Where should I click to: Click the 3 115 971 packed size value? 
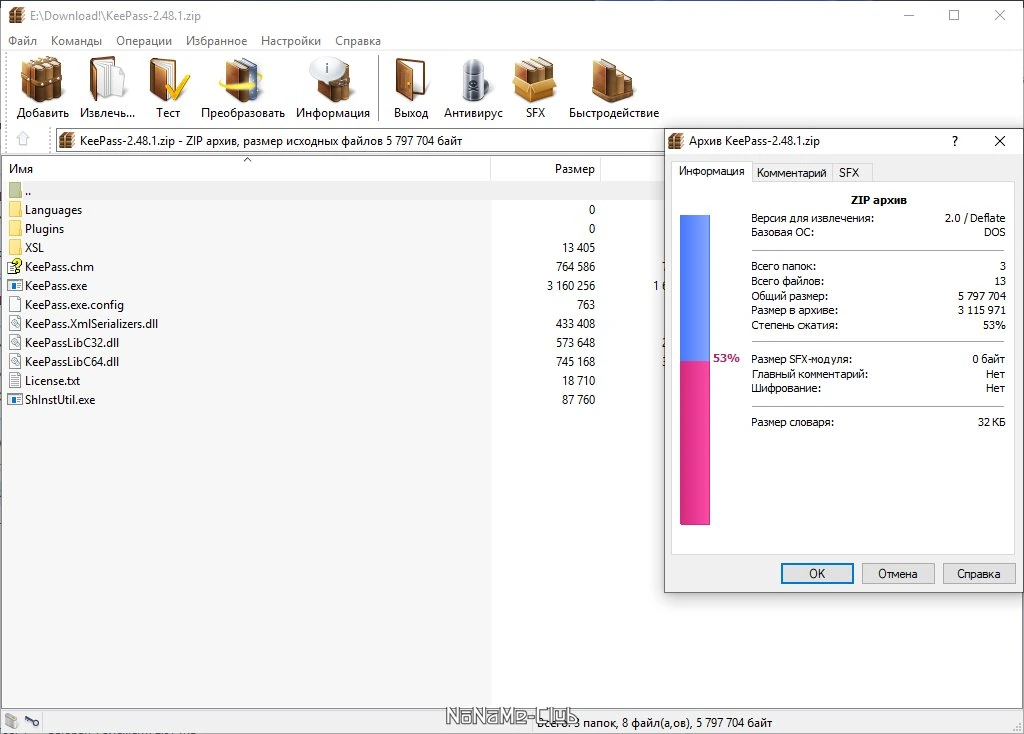(982, 310)
